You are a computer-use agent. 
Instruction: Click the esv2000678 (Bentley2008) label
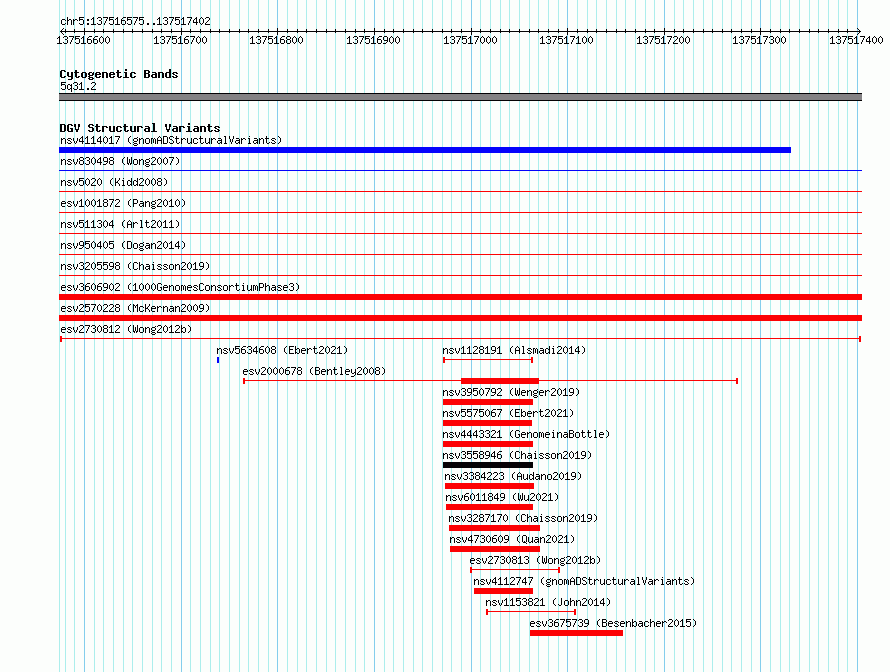tap(314, 371)
